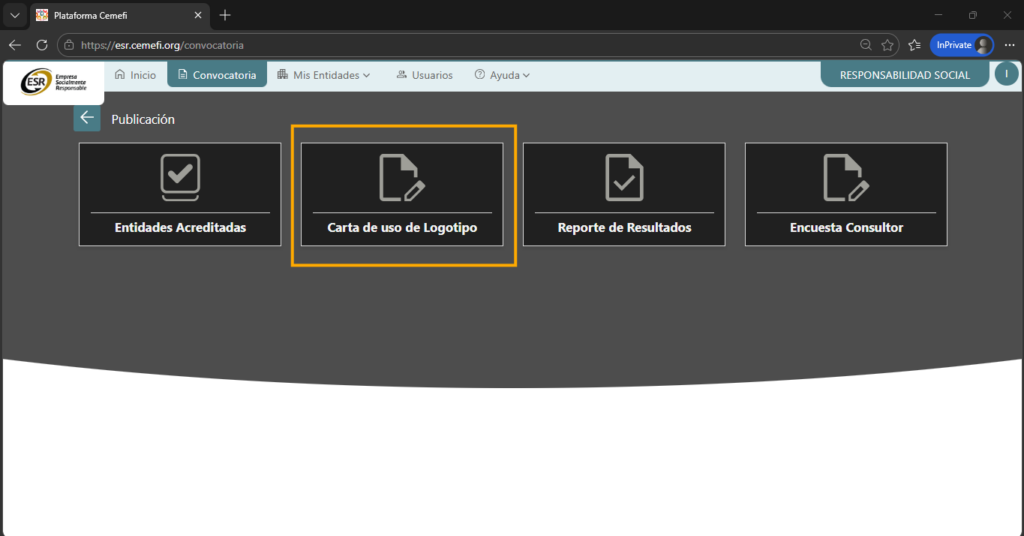1024x536 pixels.
Task: Open the Encuesta Consultor card
Action: pos(846,194)
